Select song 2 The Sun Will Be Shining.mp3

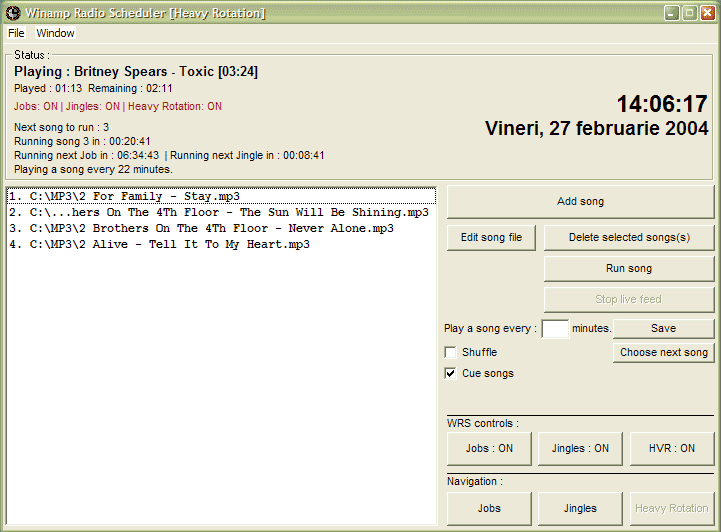(x=221, y=212)
